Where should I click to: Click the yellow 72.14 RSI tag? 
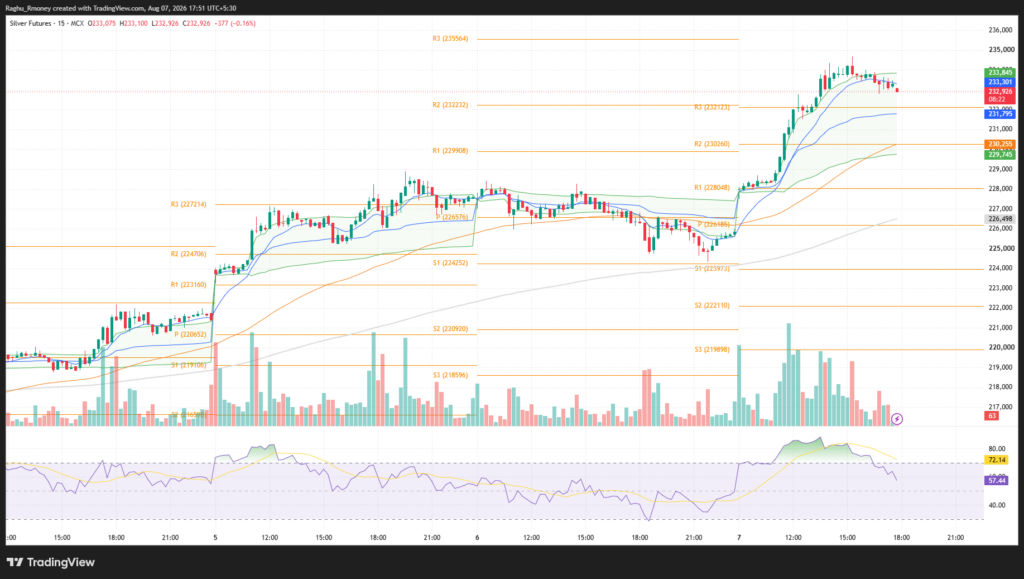pos(997,460)
